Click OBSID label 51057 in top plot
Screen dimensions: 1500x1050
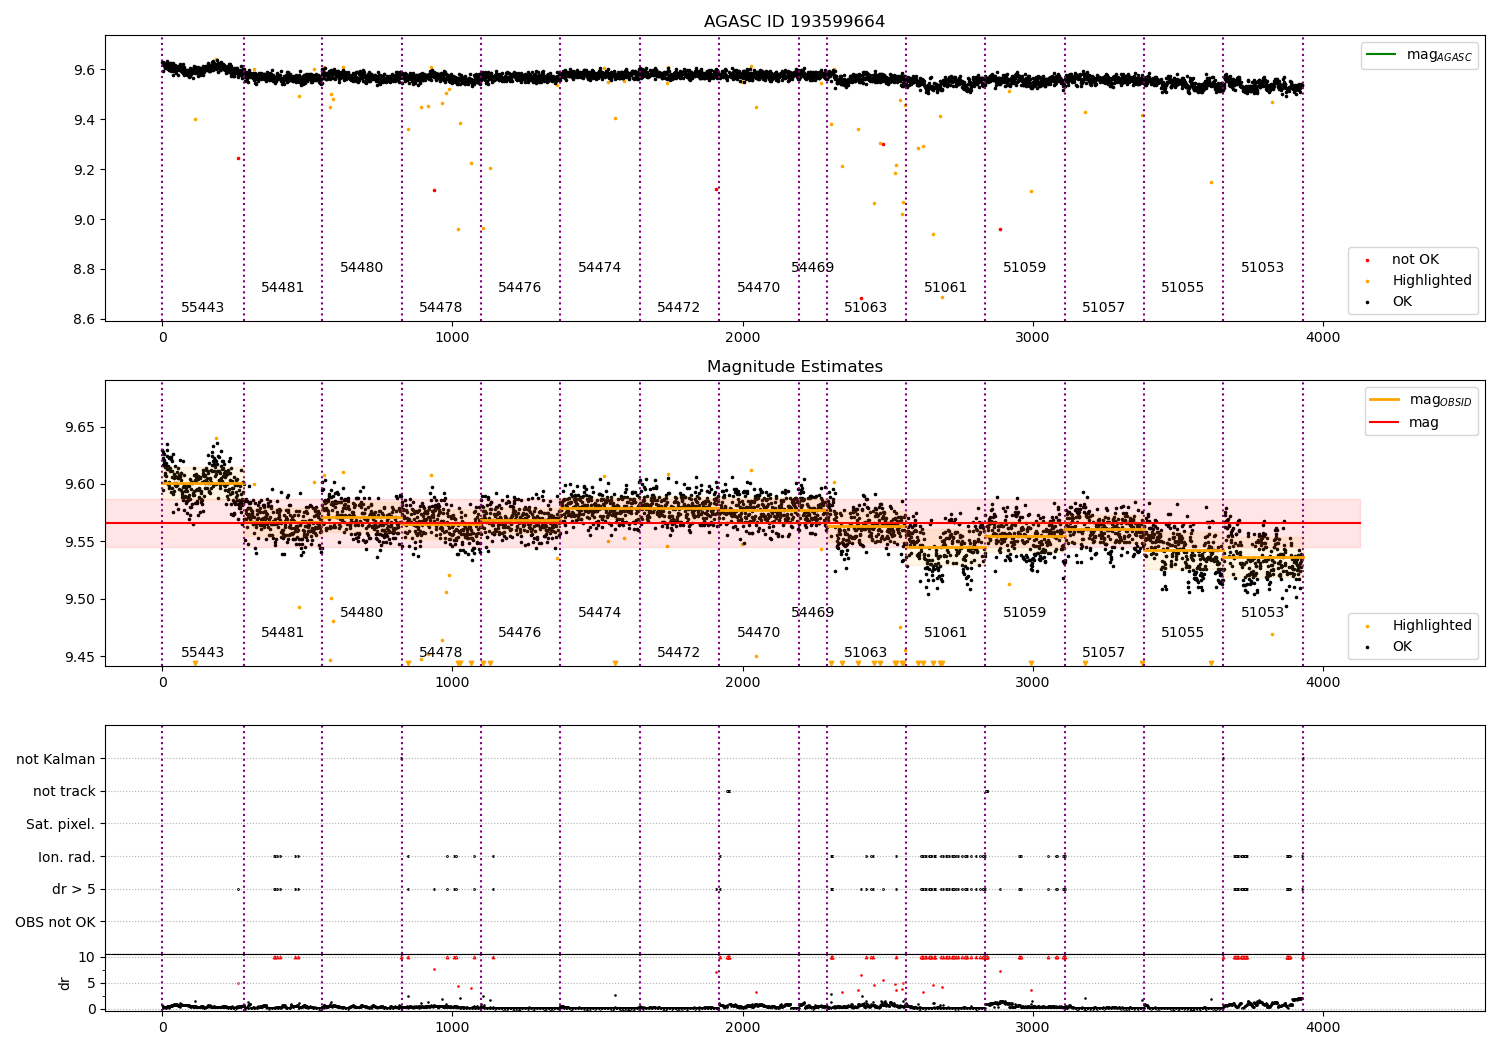pos(1103,308)
